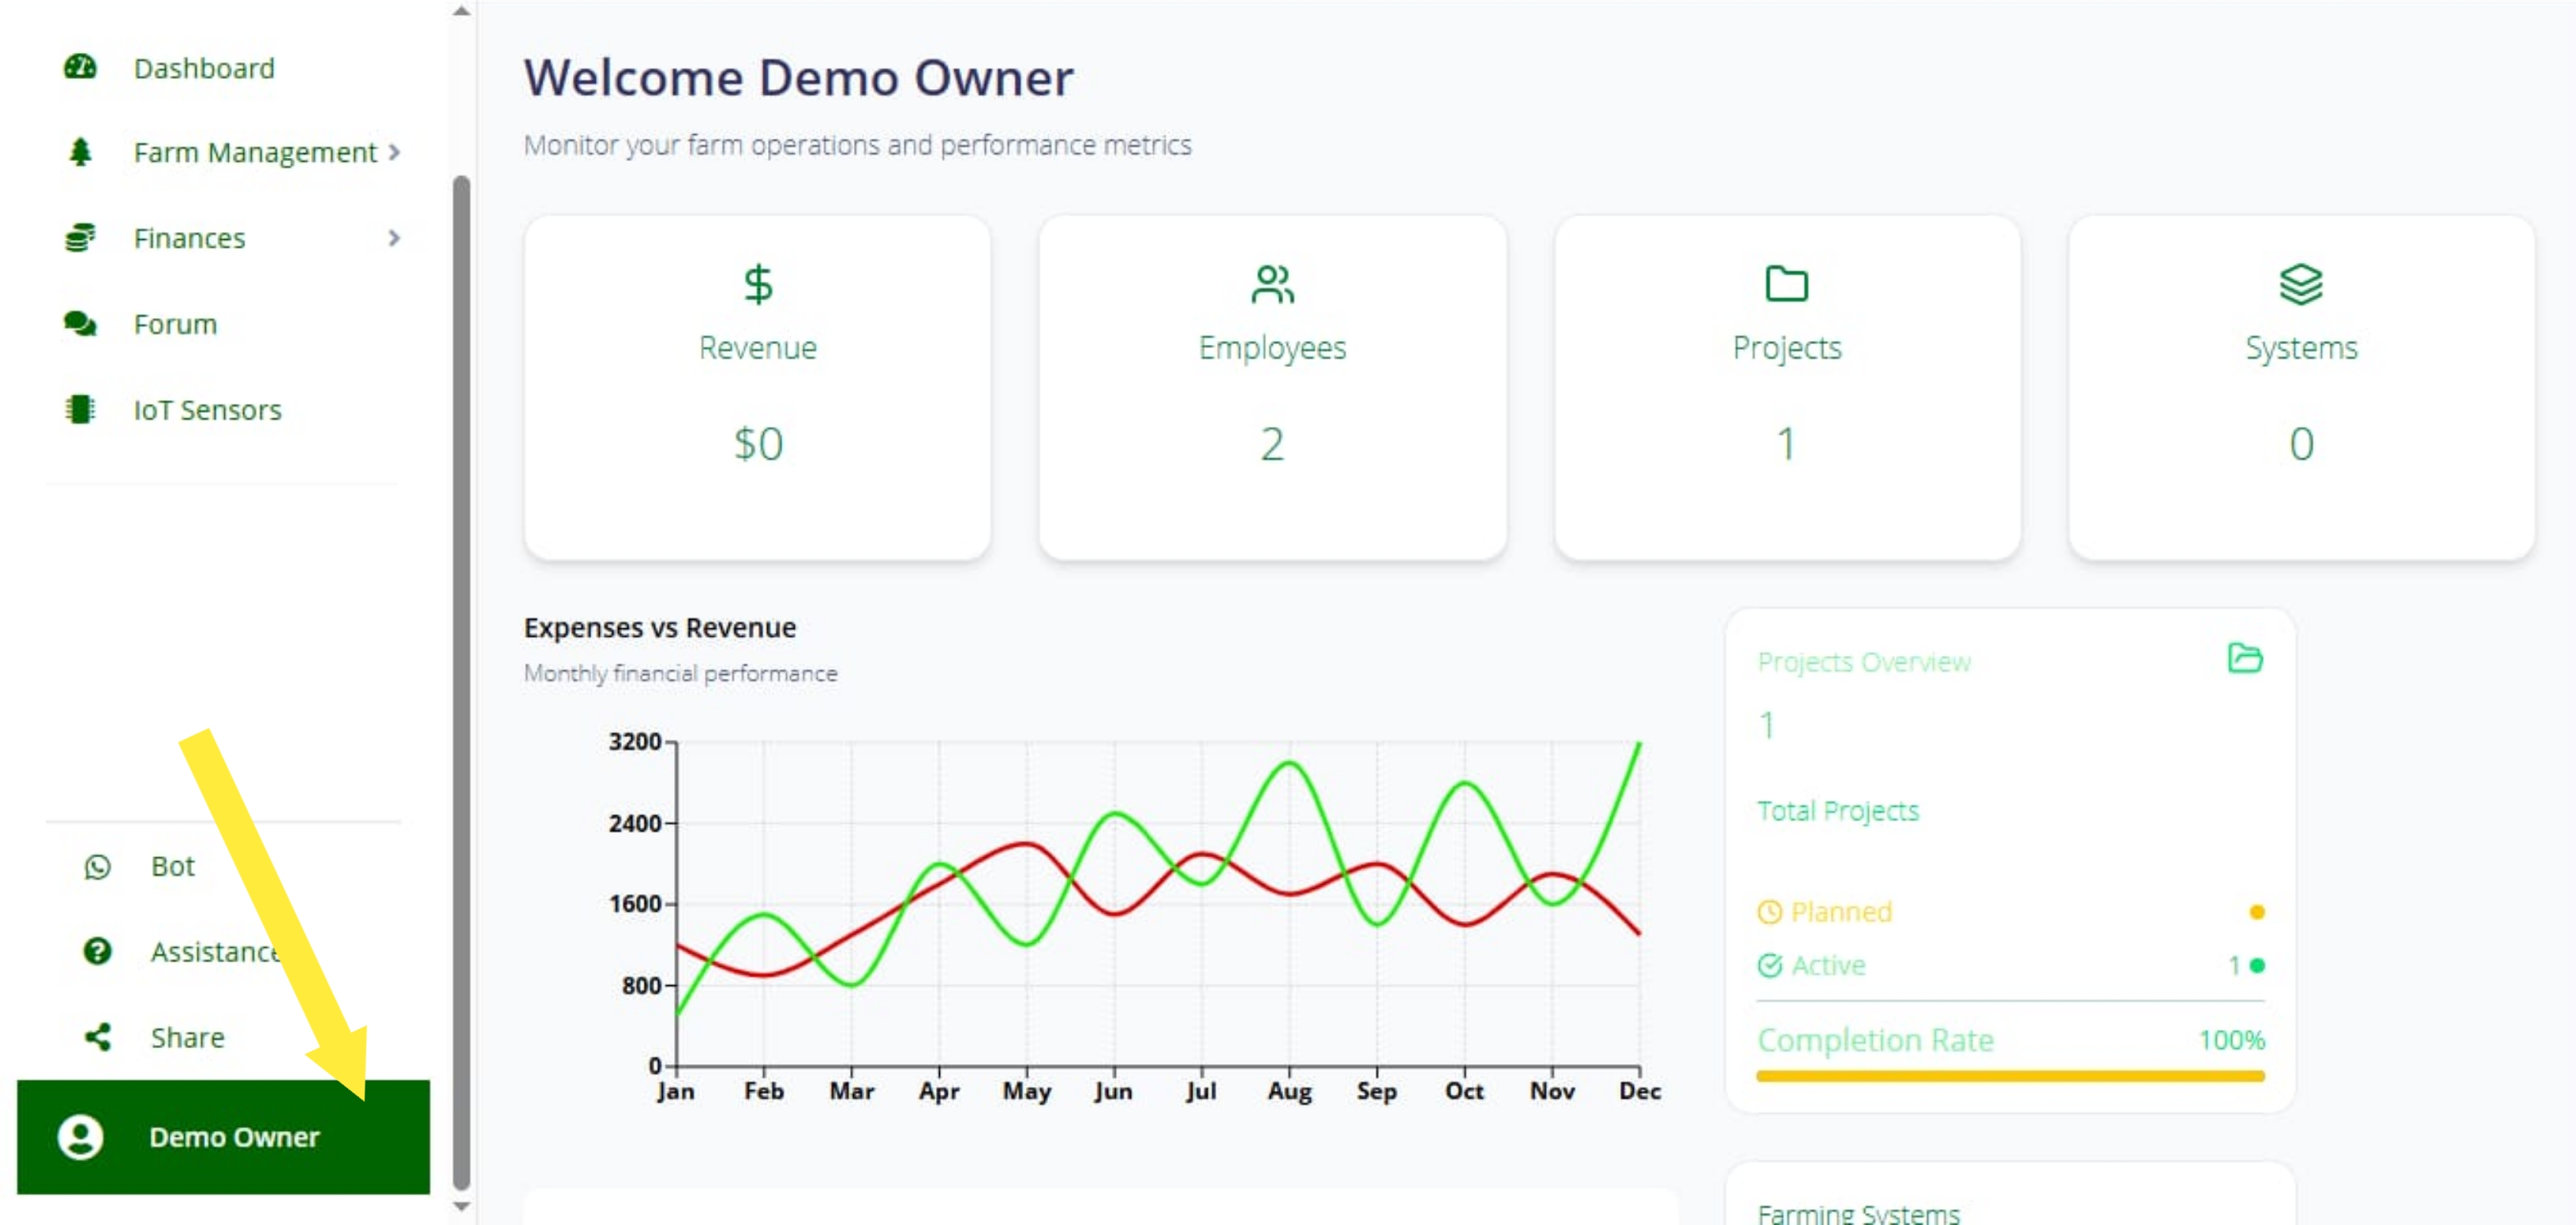Expand Farm Management submenu chevron
2576x1225 pixels.
[x=394, y=152]
